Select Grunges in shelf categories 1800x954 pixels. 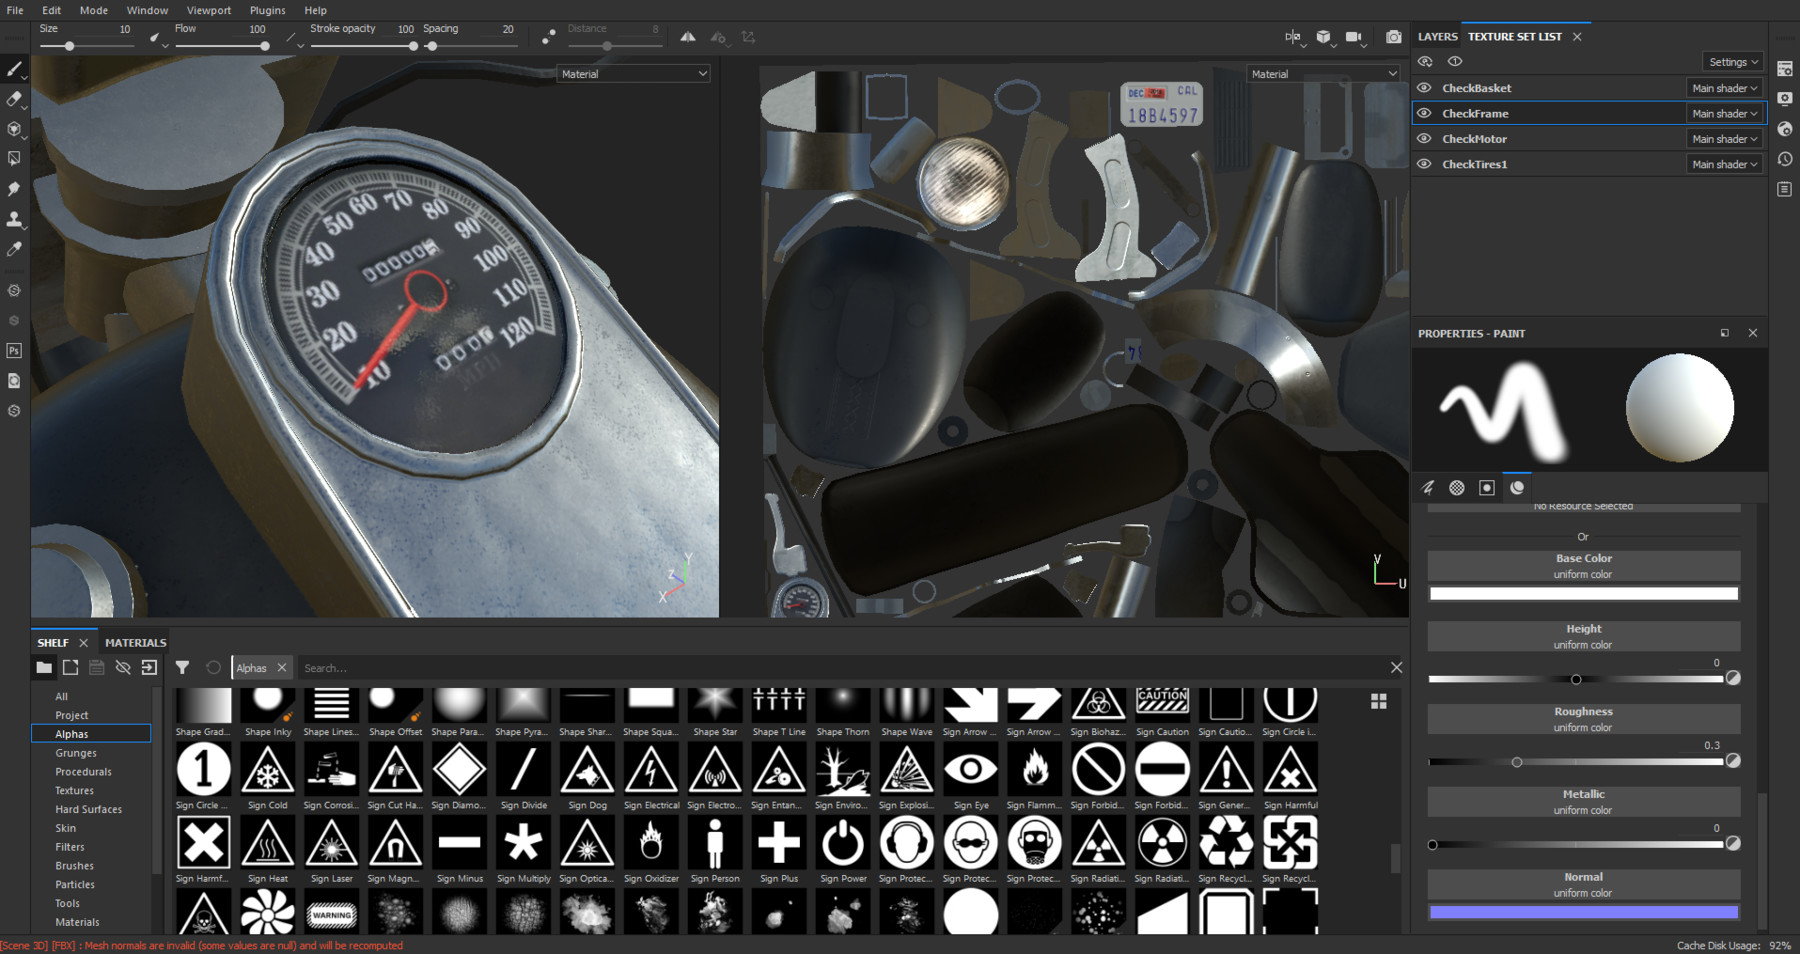point(76,753)
